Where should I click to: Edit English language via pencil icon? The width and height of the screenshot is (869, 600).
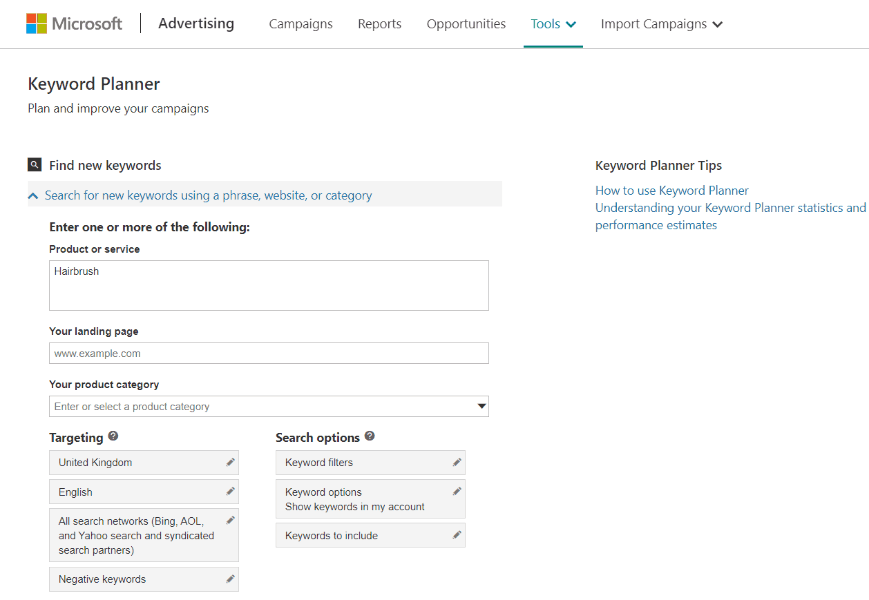pos(230,491)
